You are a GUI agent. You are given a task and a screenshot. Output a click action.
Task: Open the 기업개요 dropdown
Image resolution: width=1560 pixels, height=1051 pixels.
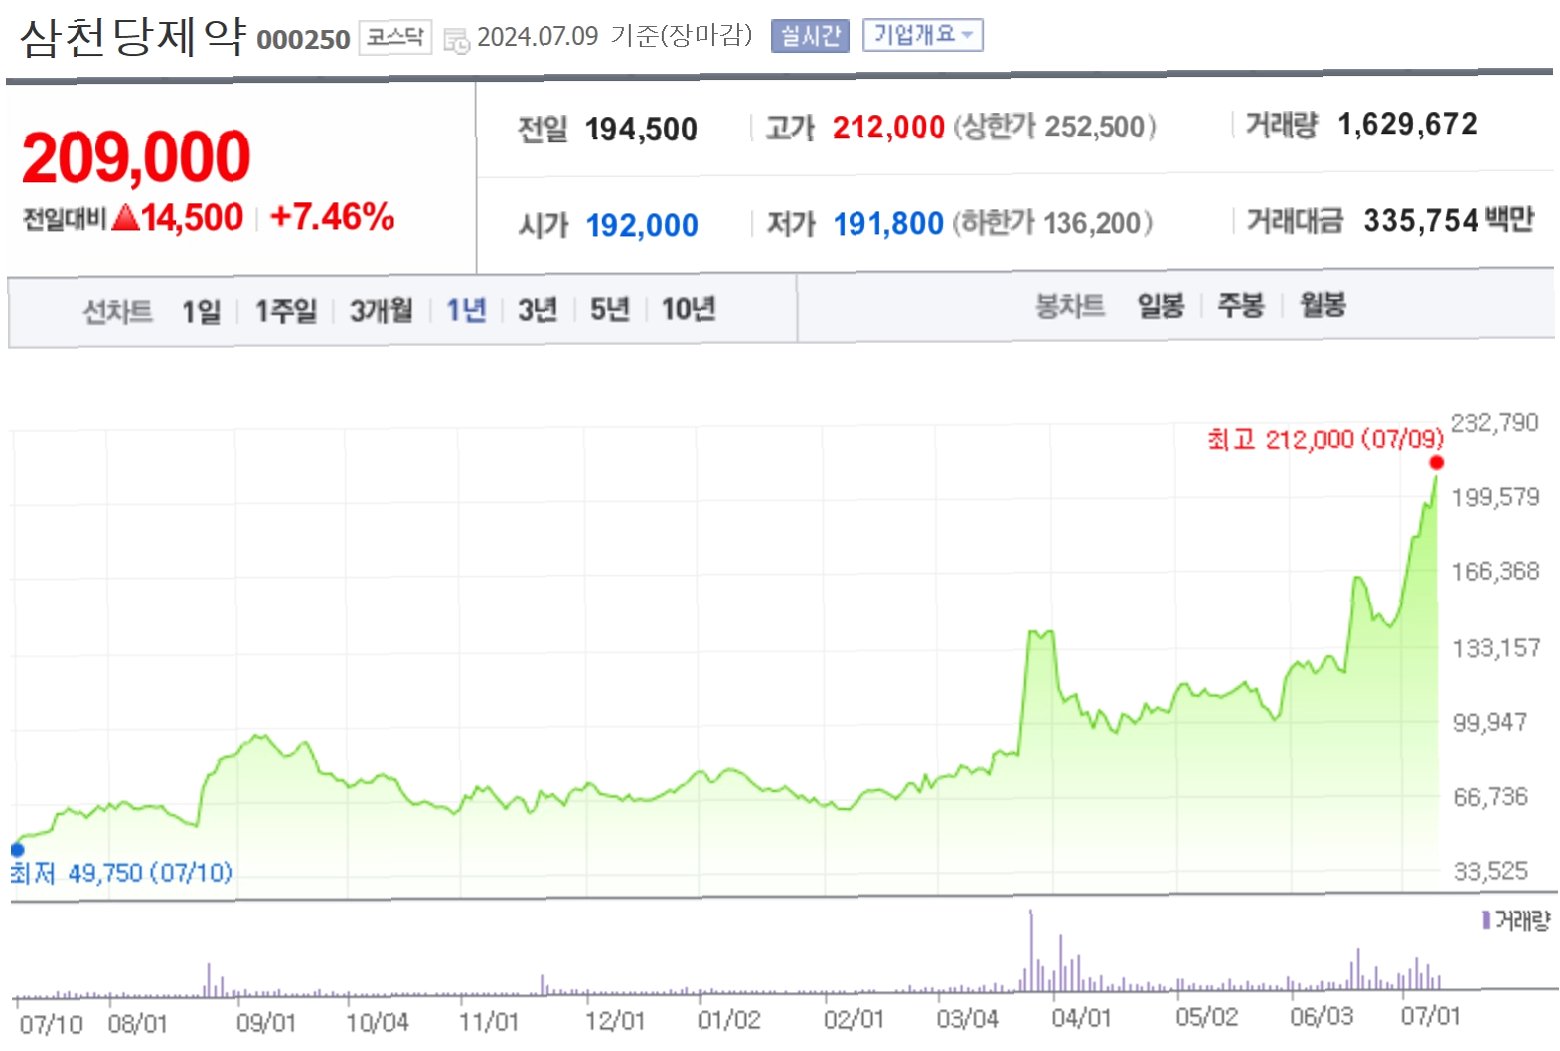tap(923, 35)
